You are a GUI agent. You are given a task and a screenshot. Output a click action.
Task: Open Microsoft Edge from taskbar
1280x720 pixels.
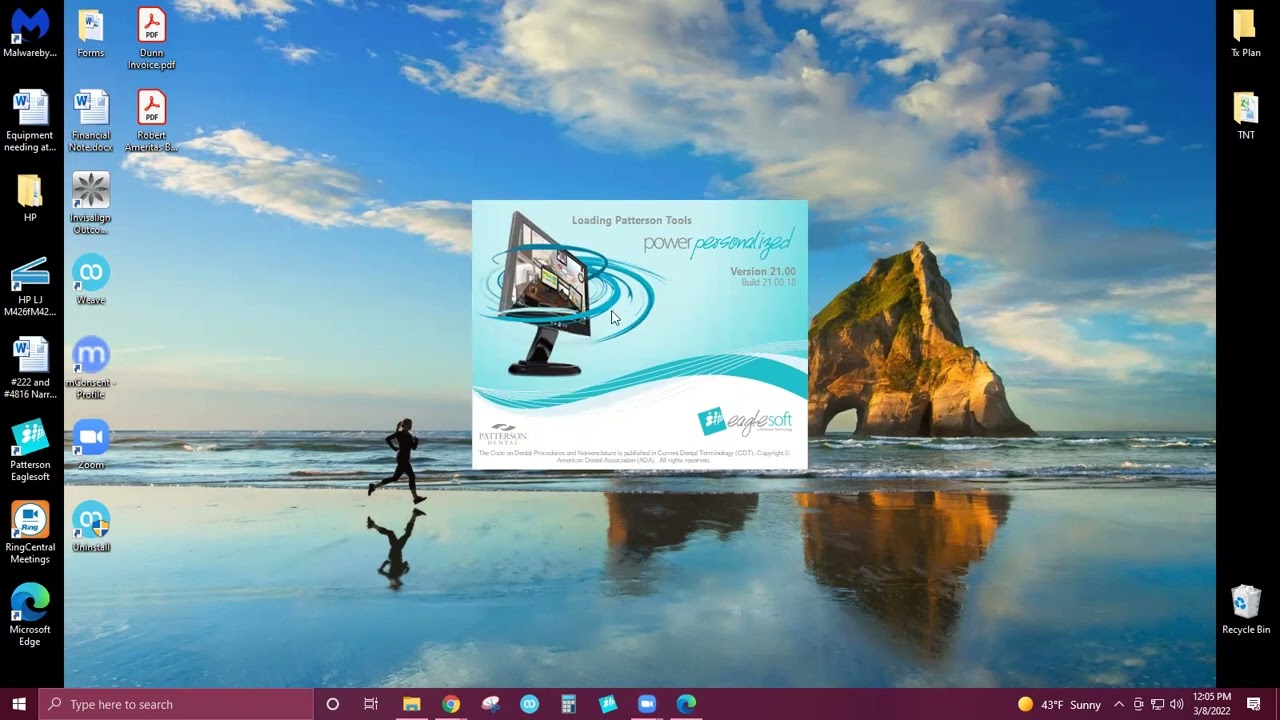coord(686,704)
